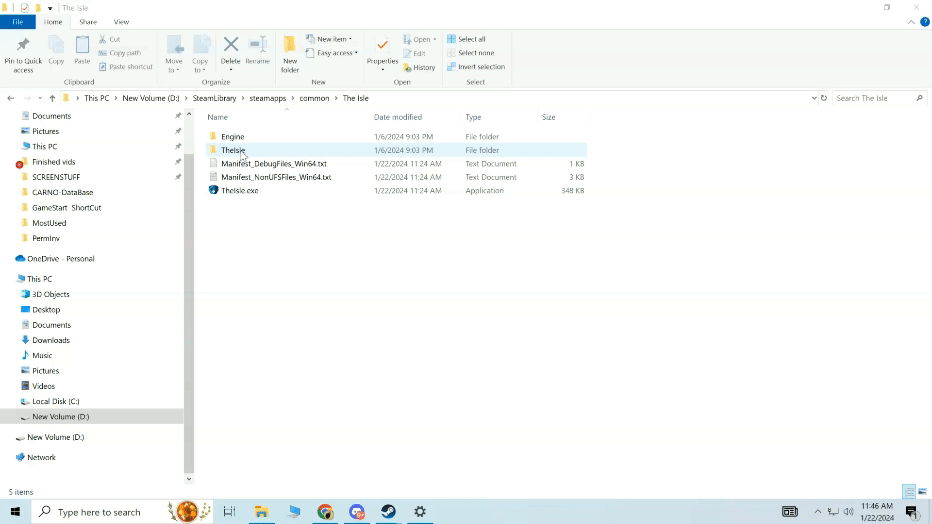932x524 pixels.
Task: Select Local Disk (C:) in sidebar
Action: 55,402
